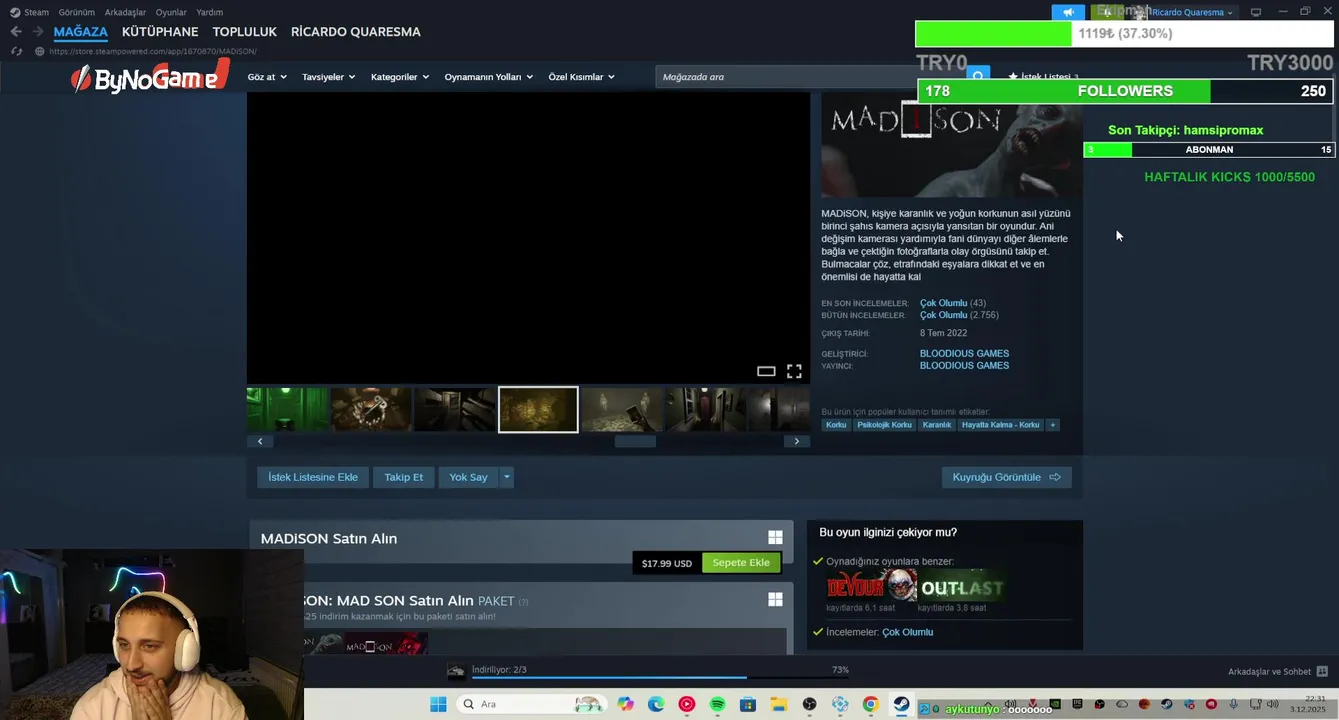Open Spotify from the taskbar

point(717,705)
